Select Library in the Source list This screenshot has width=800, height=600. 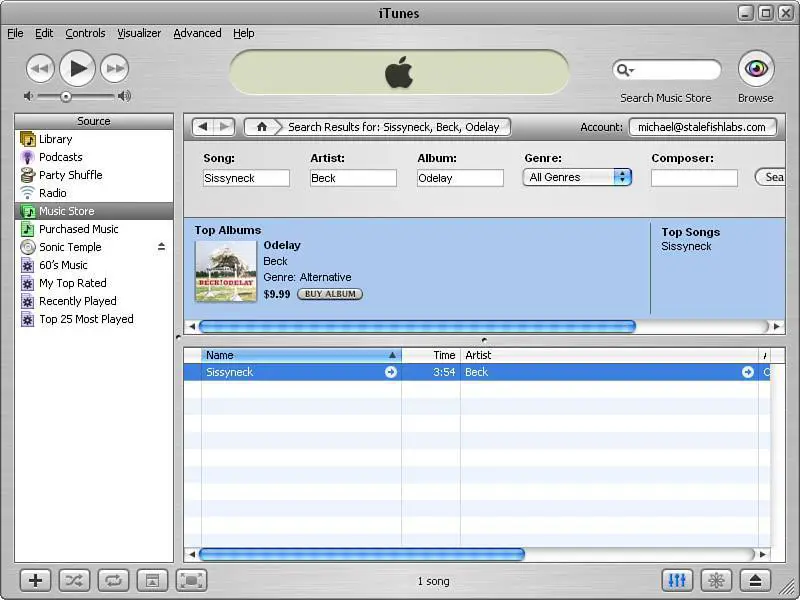(94, 139)
